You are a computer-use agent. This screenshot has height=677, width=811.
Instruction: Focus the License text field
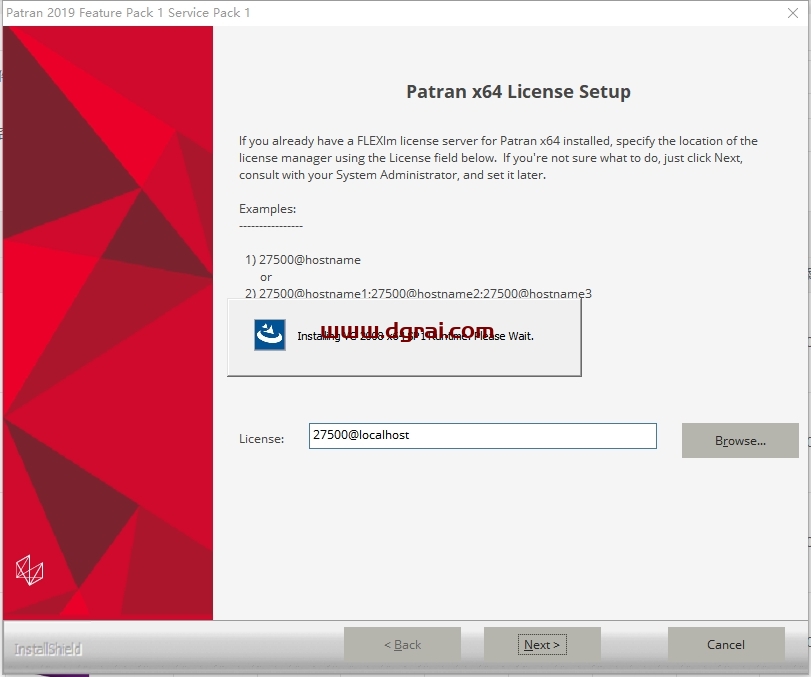coord(483,436)
